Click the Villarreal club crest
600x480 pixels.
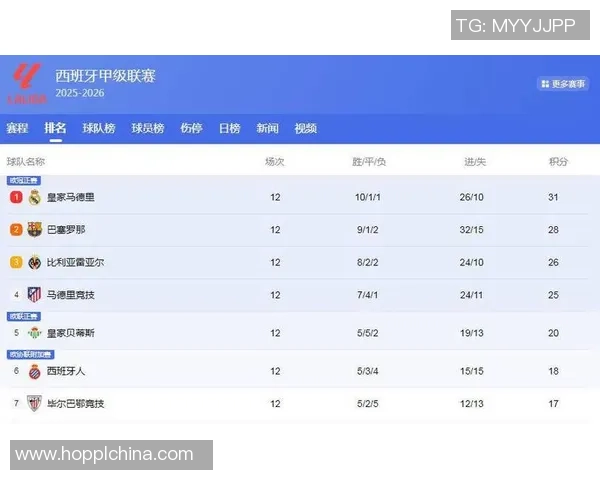point(35,262)
